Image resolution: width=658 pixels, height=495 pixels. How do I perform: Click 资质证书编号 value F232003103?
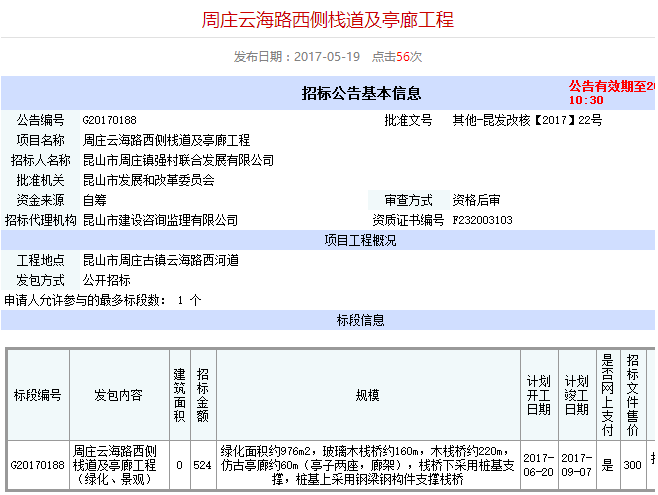tap(483, 220)
